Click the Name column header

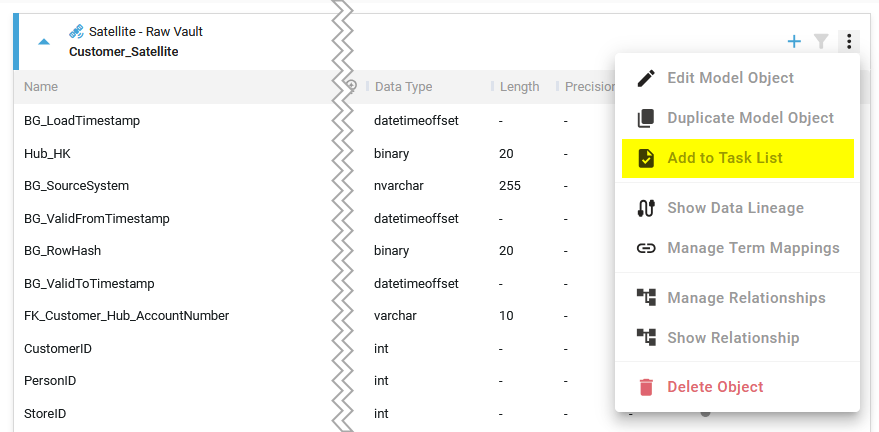41,87
